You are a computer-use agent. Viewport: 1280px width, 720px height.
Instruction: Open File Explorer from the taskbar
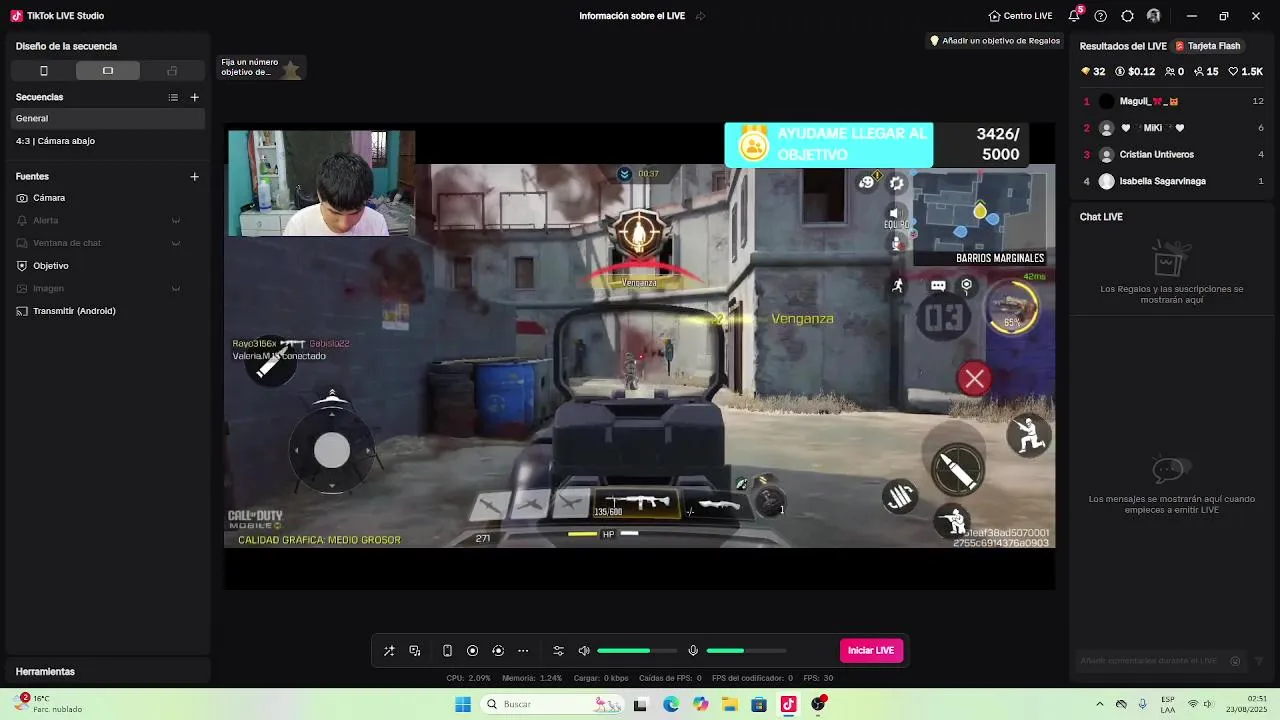[730, 704]
